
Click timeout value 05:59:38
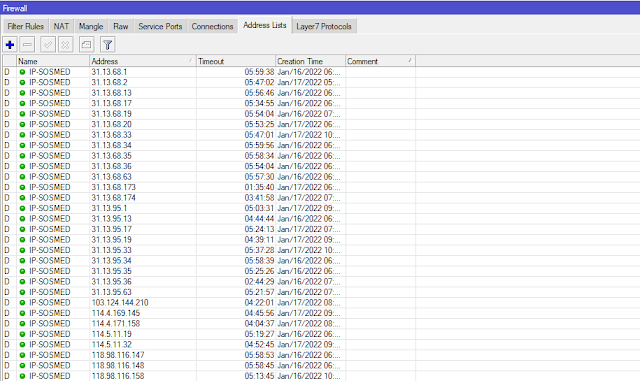tap(259, 72)
